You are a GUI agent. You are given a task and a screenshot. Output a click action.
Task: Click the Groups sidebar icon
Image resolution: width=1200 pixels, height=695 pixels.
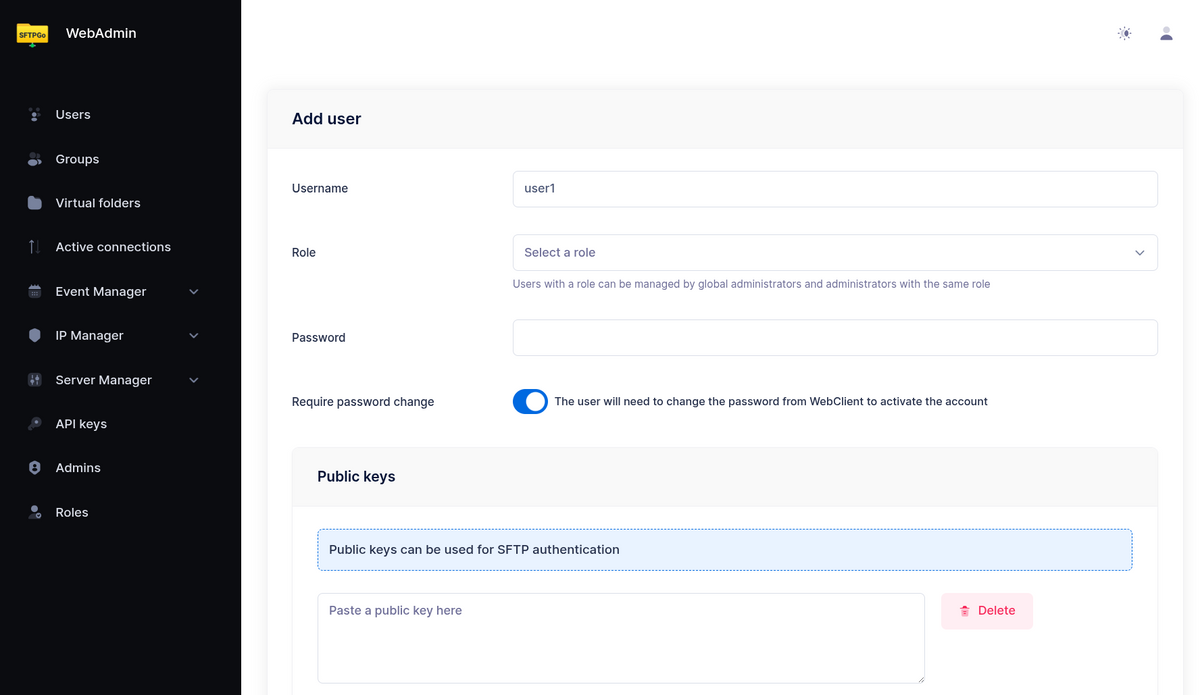[34, 159]
